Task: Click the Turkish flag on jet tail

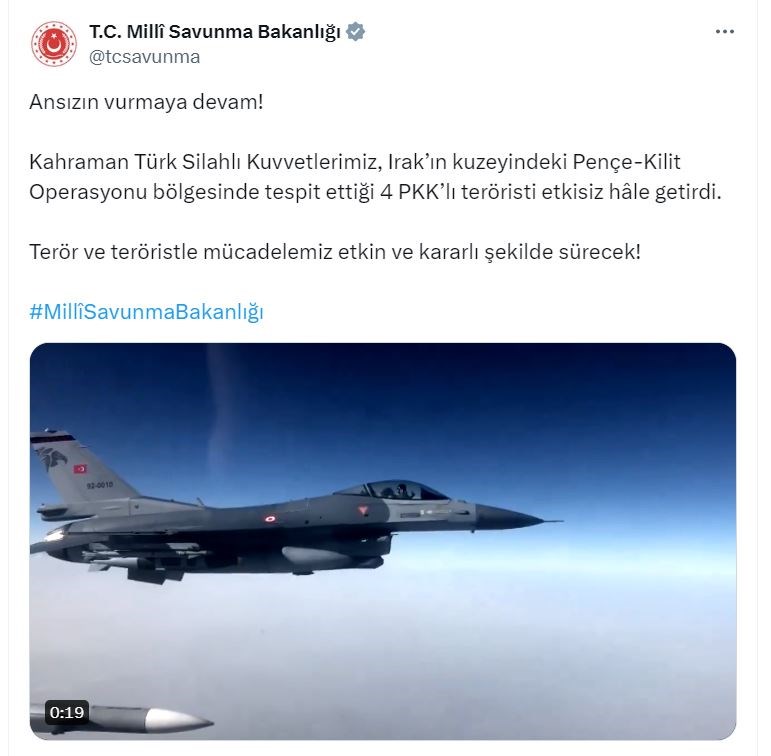Action: point(80,468)
